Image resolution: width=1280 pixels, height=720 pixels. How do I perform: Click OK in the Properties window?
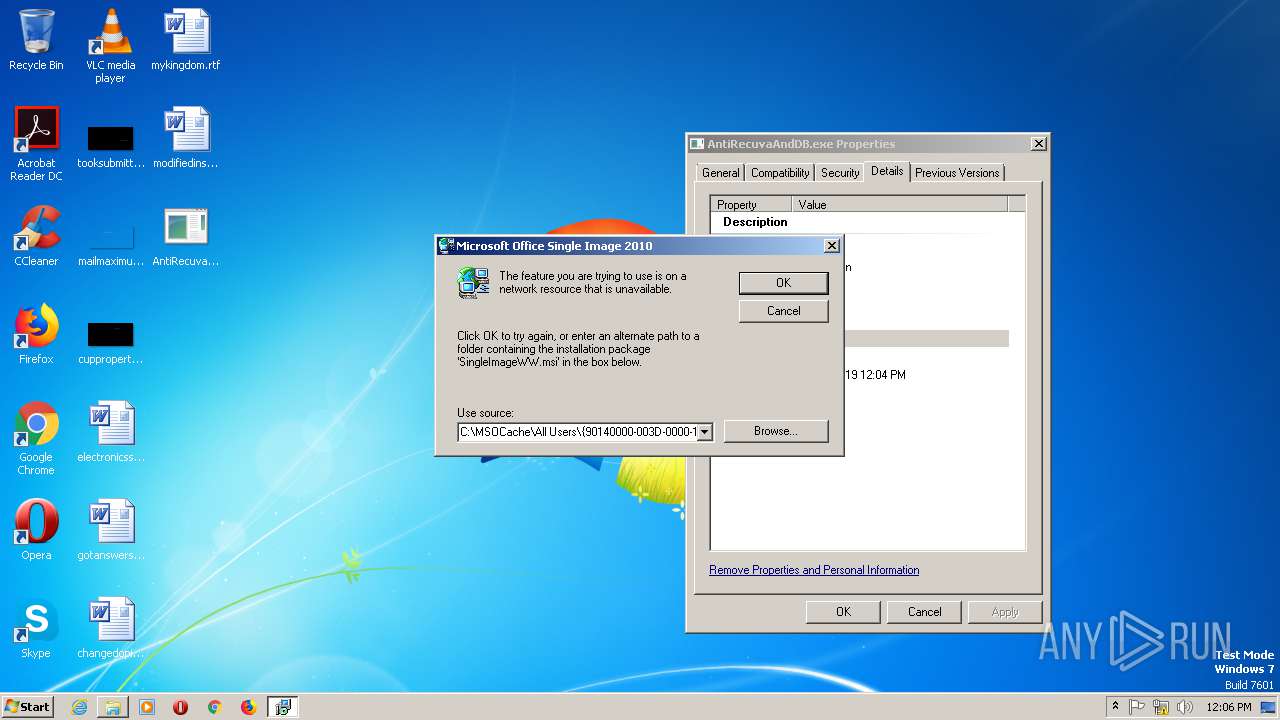843,612
